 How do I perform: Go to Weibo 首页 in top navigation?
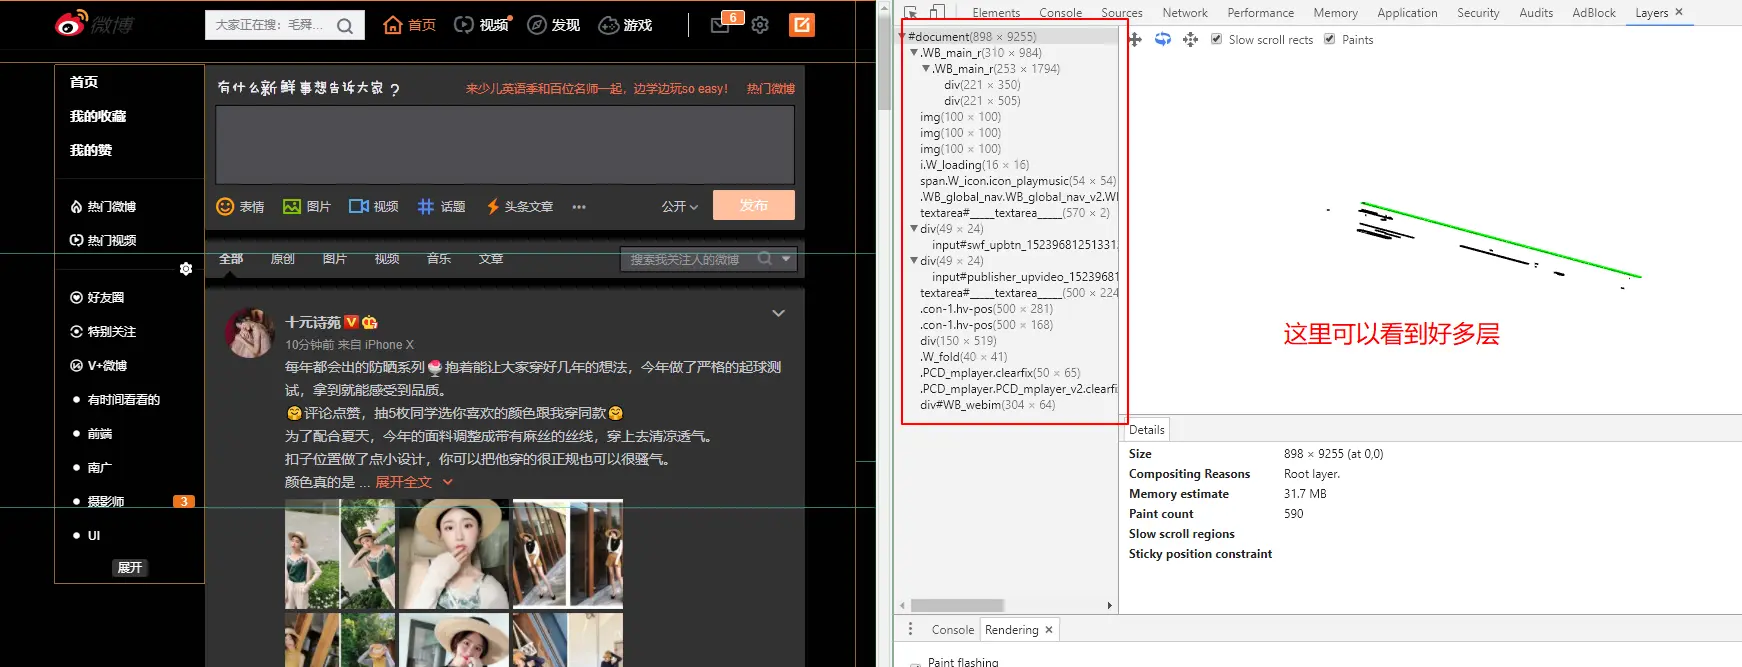pos(410,25)
